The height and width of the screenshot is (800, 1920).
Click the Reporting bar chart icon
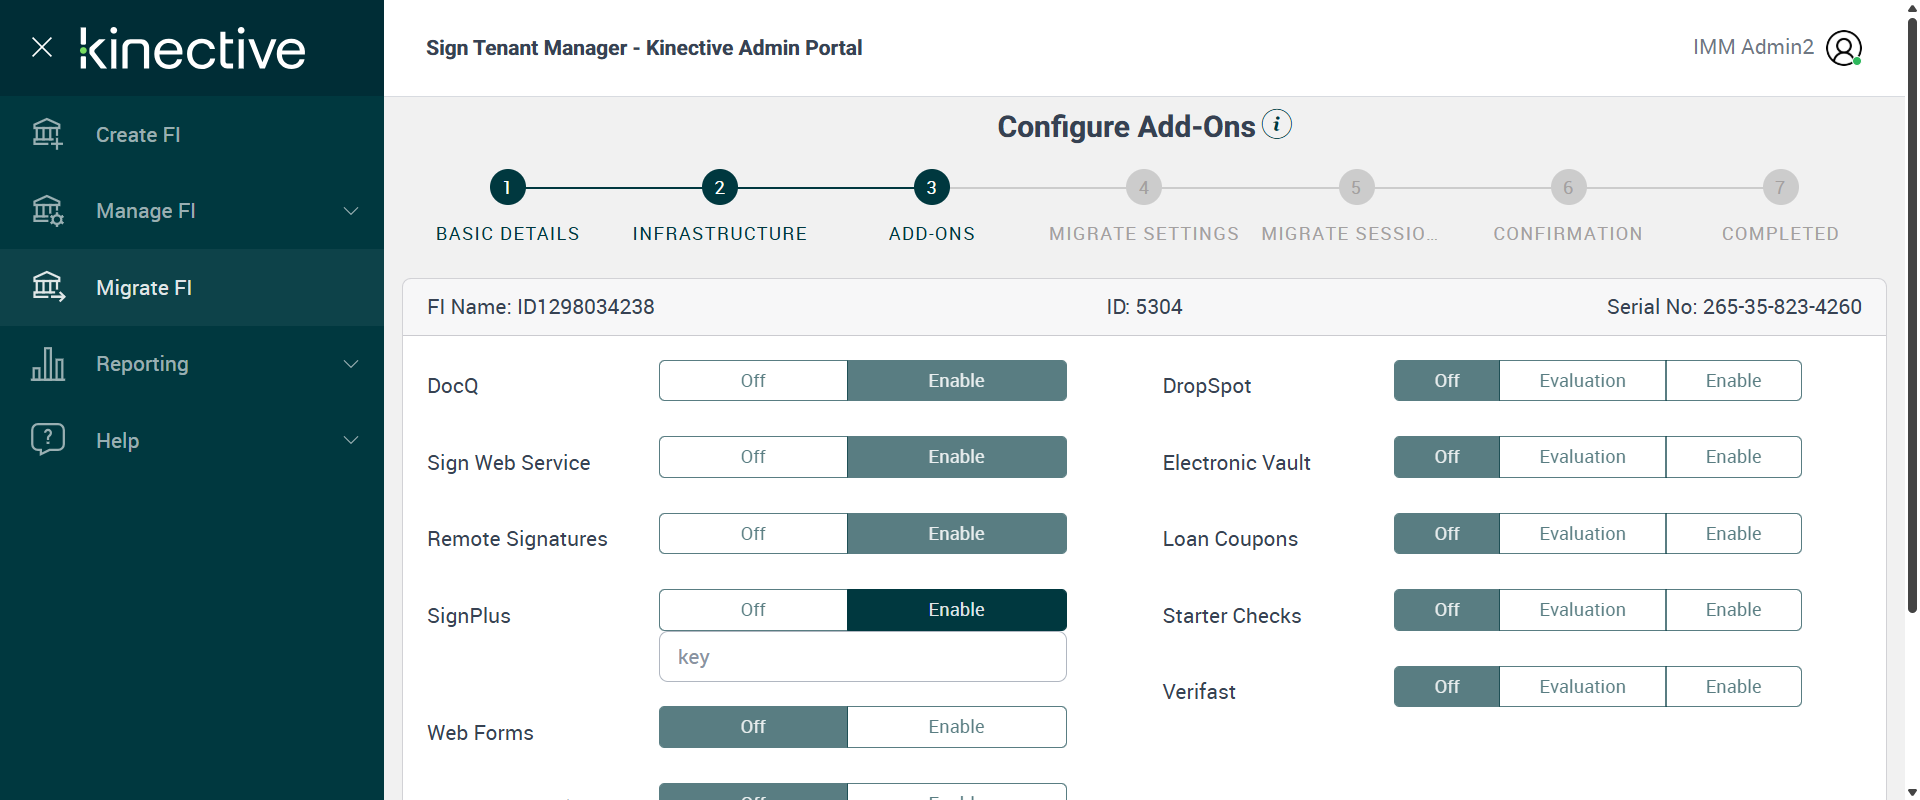point(47,364)
